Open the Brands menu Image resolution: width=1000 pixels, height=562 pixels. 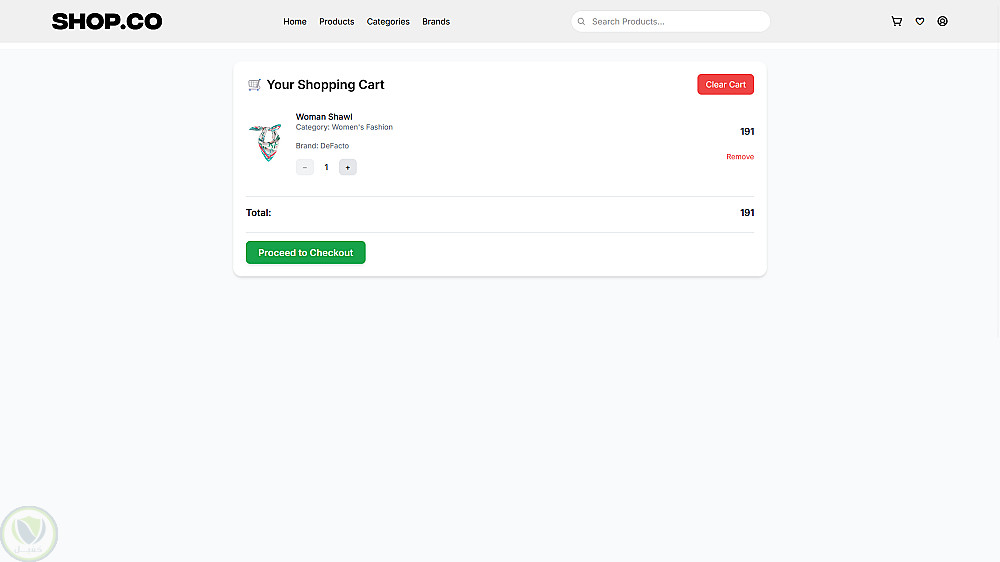click(436, 21)
